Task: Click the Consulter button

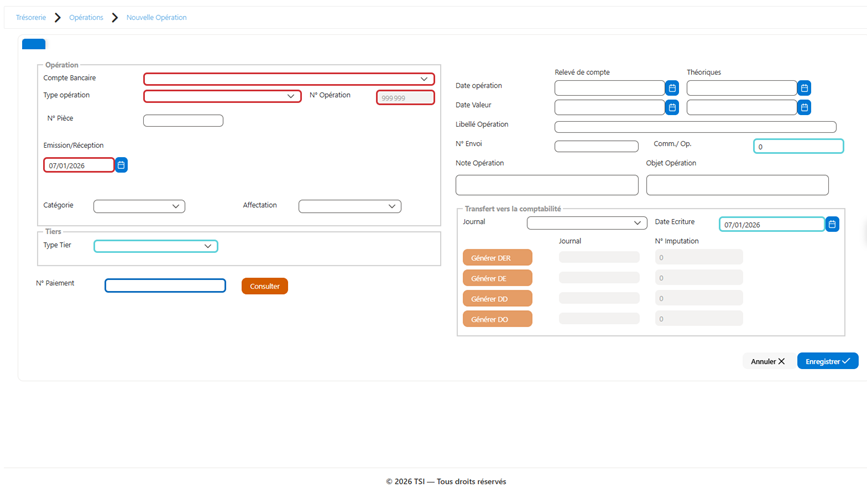Action: coord(264,286)
